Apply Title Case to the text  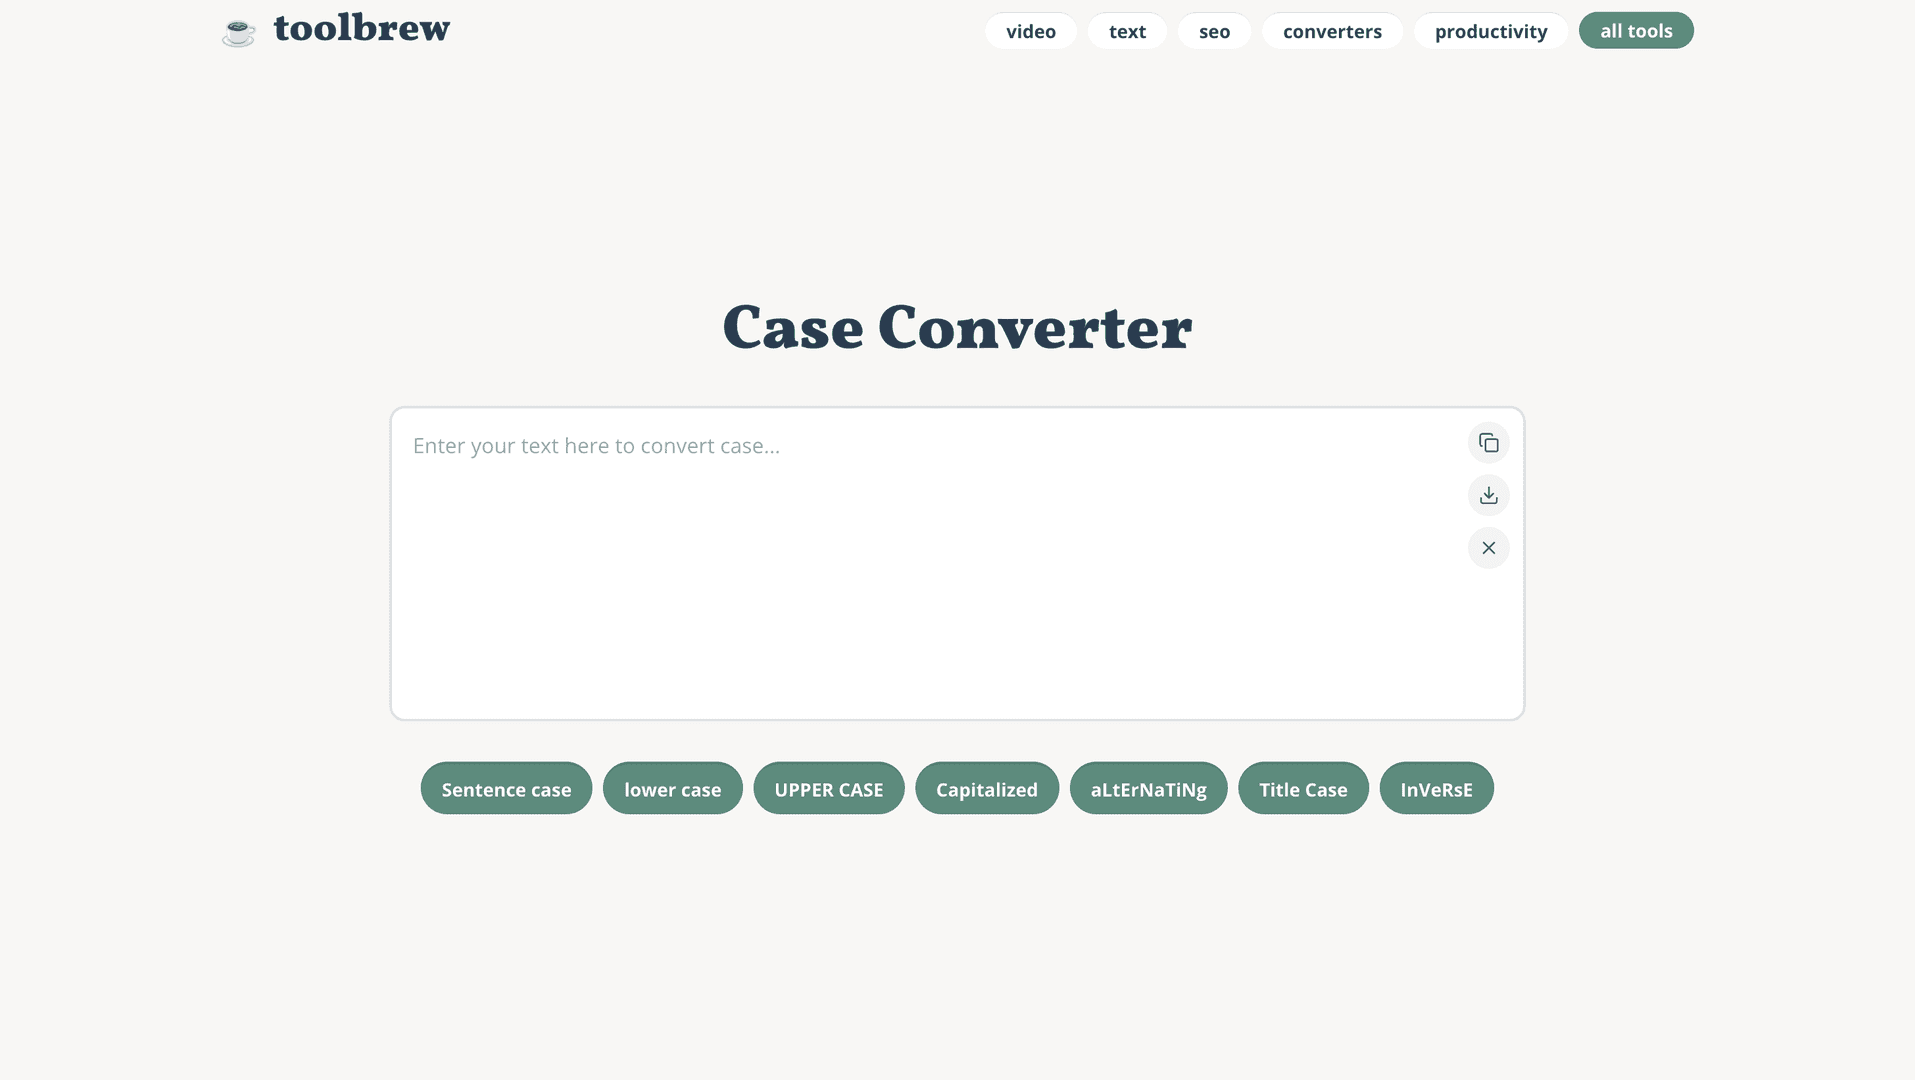1303,788
